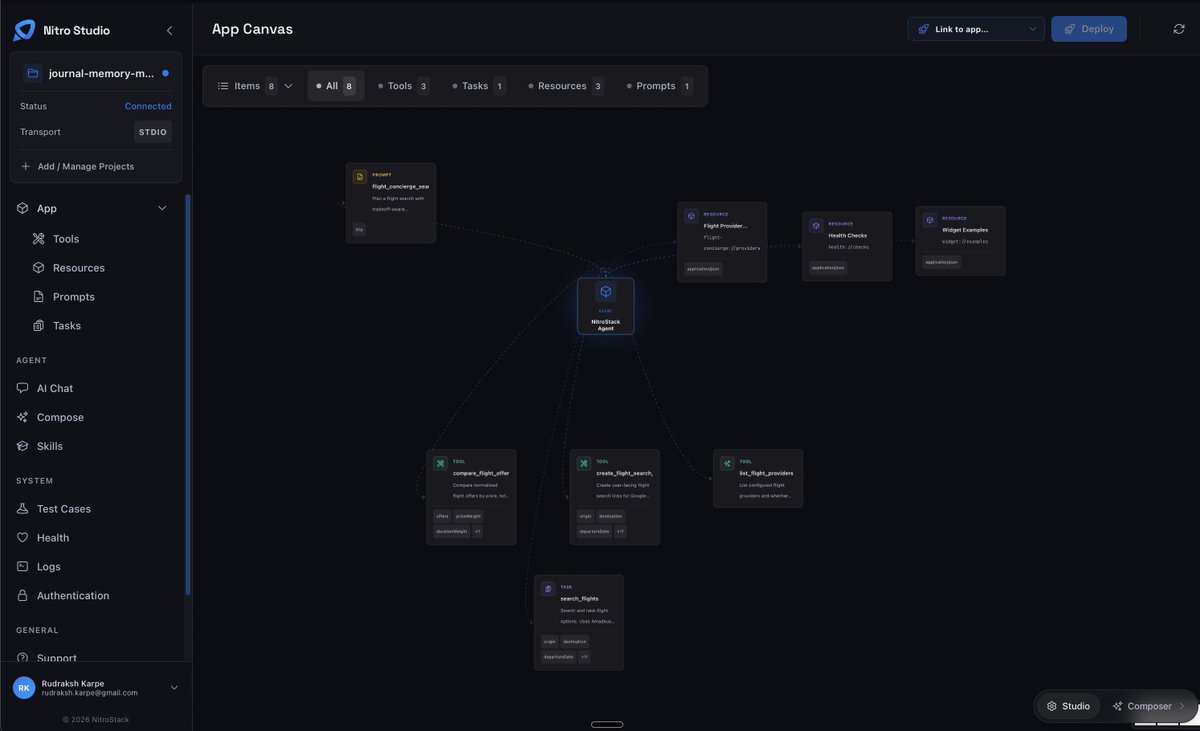Click the flight_concierge prompt node icon
The width and height of the screenshot is (1200, 731).
tap(360, 177)
